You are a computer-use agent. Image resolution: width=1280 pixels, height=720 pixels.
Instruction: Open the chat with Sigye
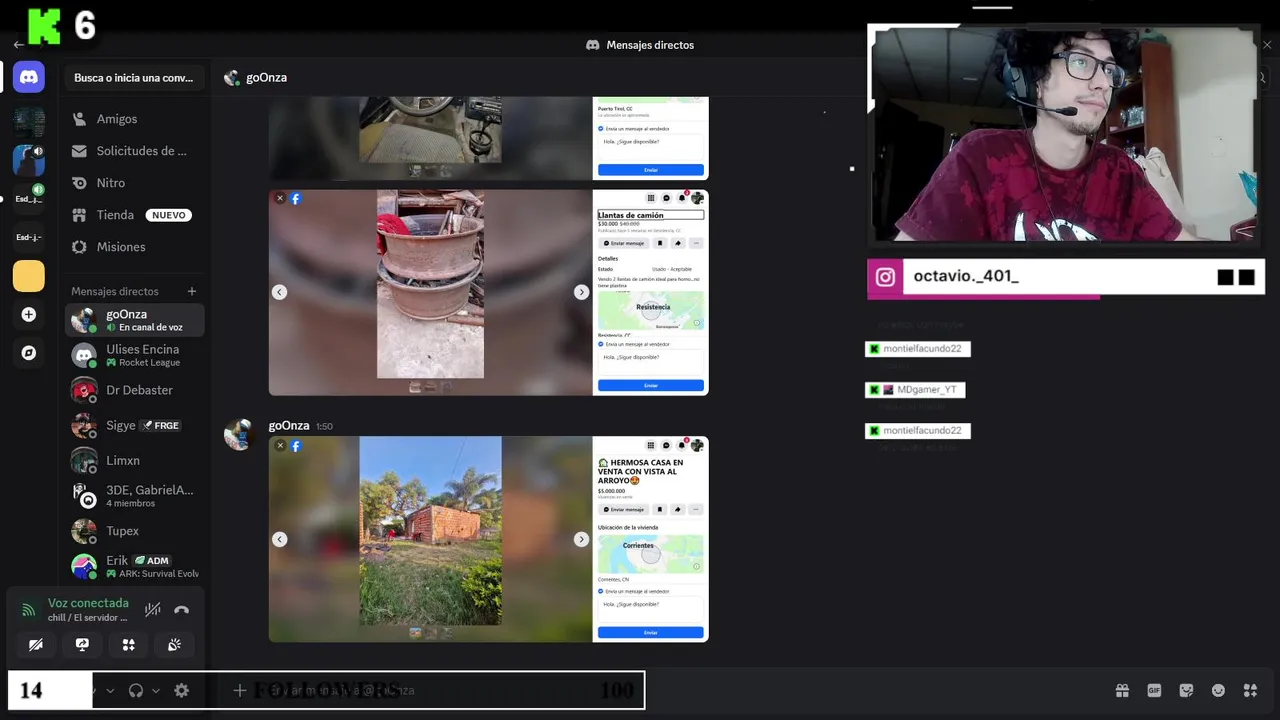coord(135,425)
